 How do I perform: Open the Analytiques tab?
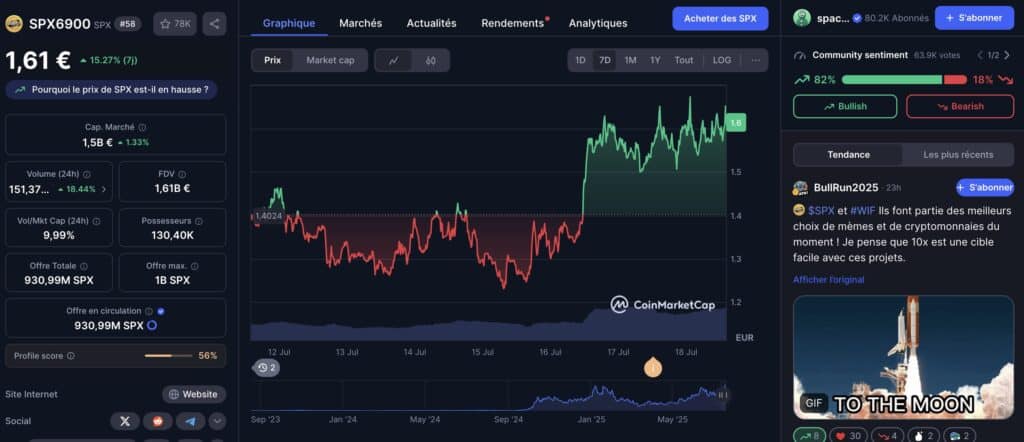click(x=598, y=23)
